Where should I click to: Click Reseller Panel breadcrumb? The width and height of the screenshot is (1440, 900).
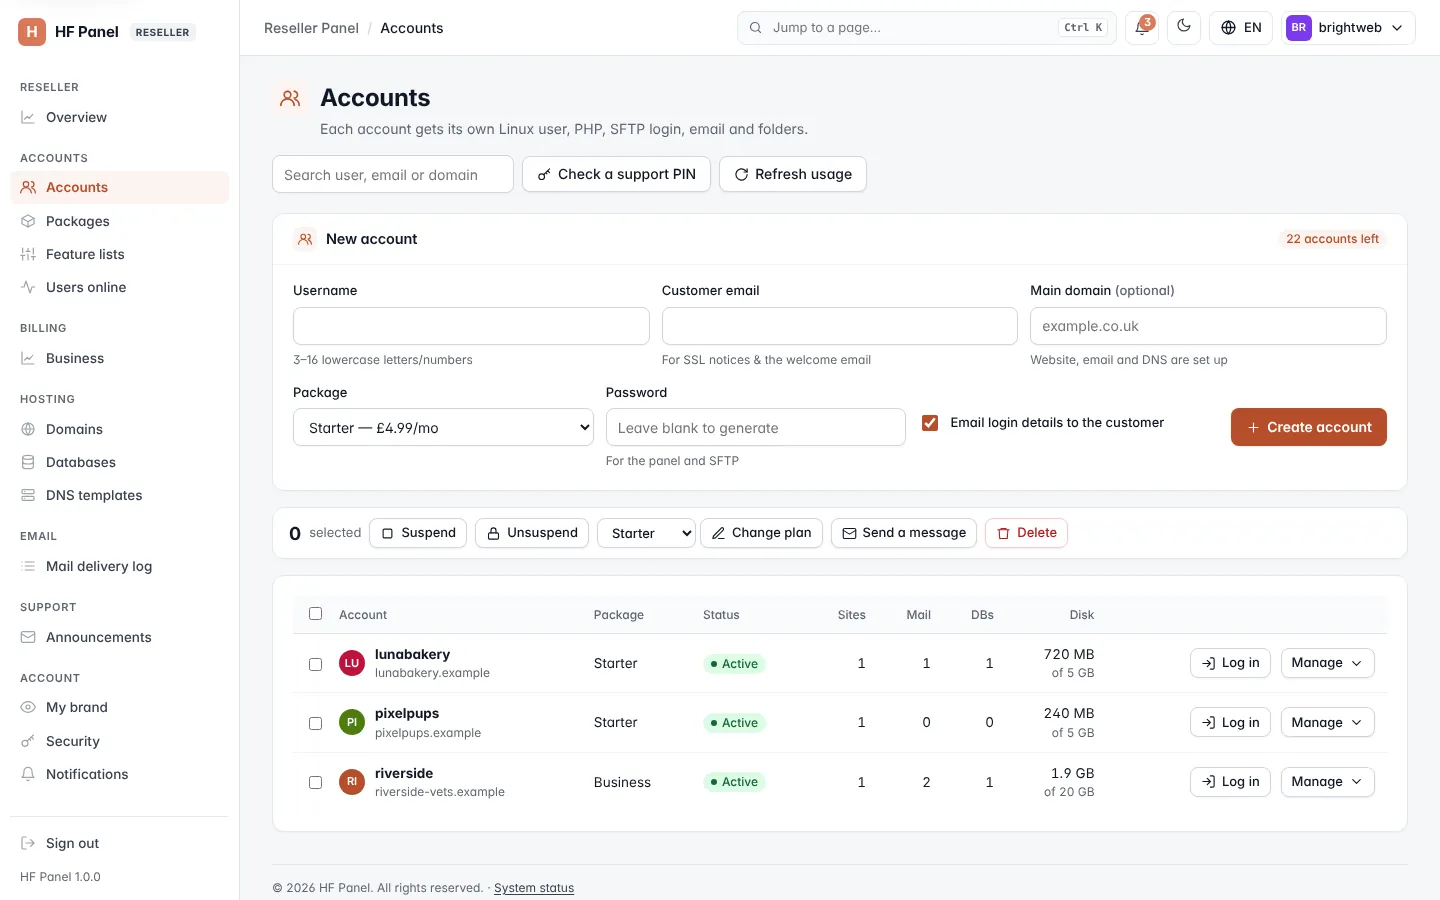311,28
